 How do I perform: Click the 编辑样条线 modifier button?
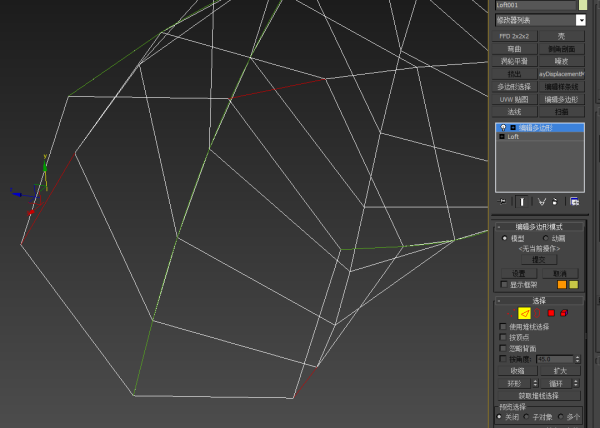561,87
